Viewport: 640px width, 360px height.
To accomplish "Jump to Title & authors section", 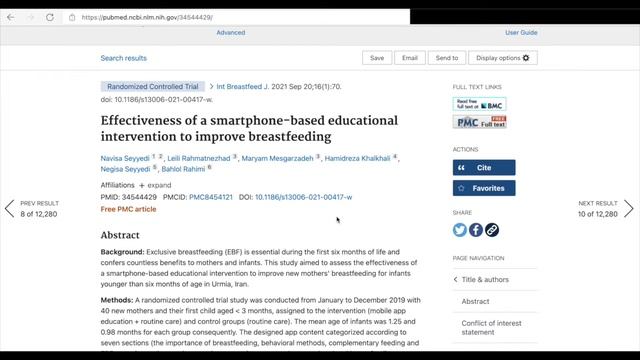I will (x=485, y=280).
